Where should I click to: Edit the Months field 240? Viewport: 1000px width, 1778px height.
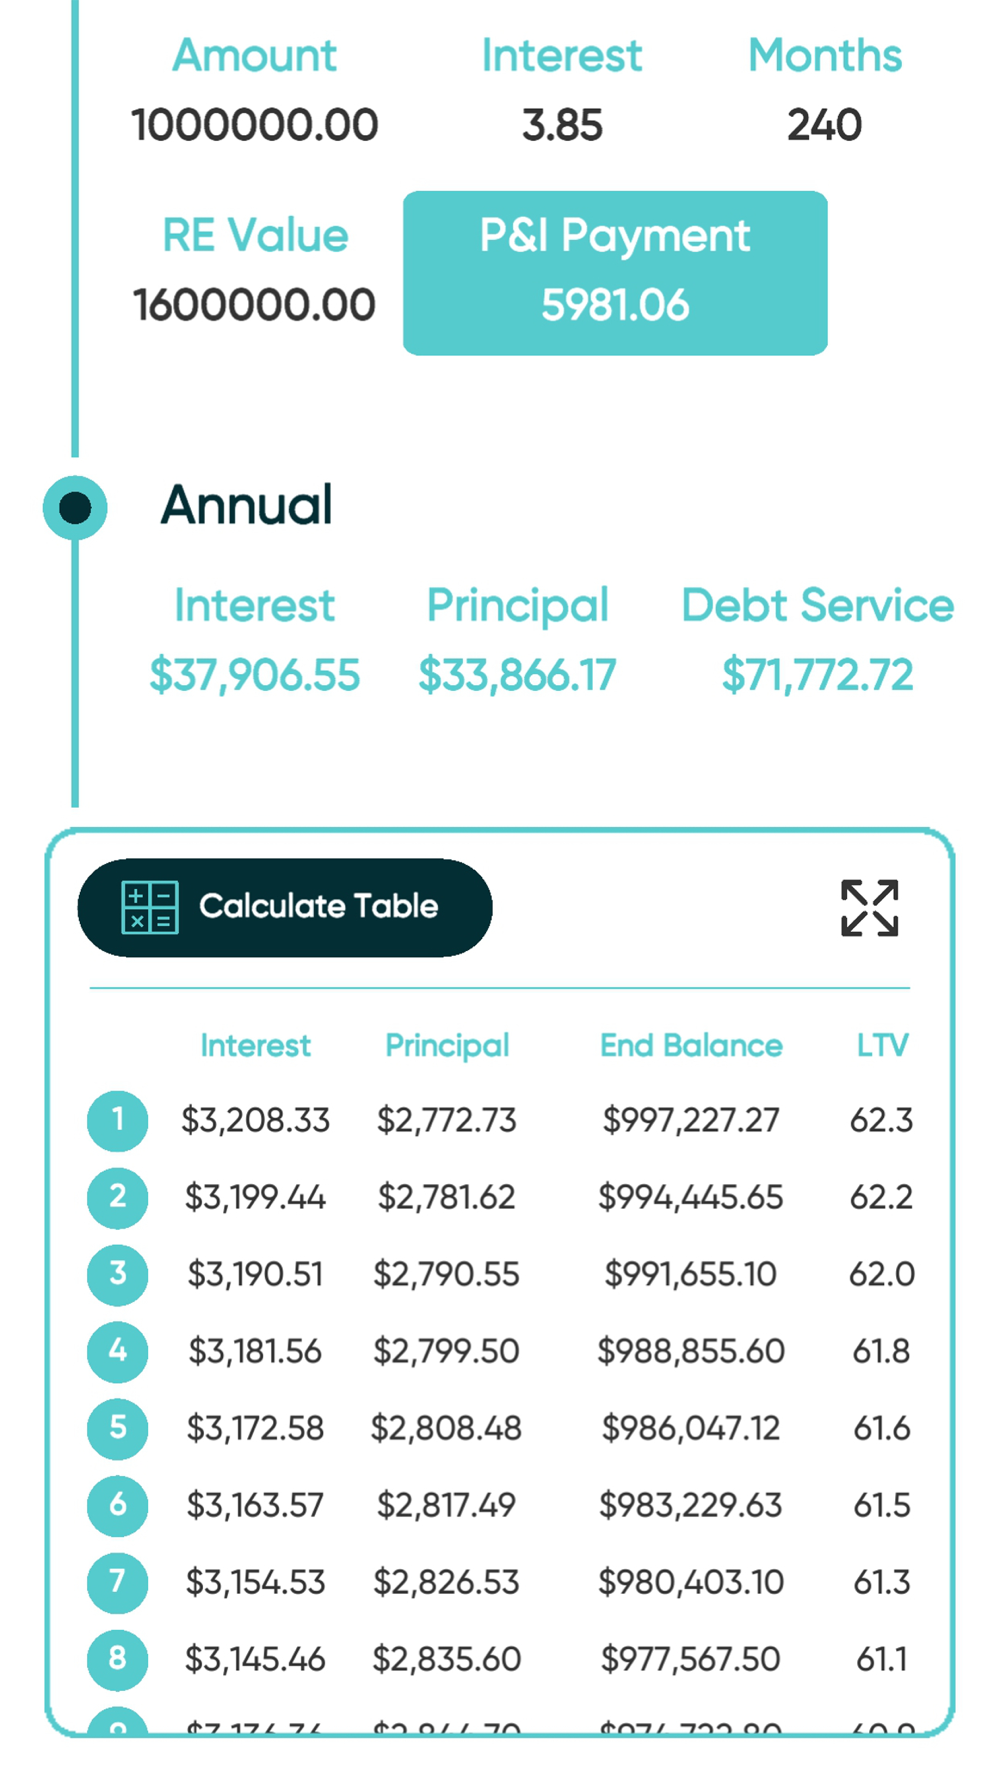tap(824, 126)
